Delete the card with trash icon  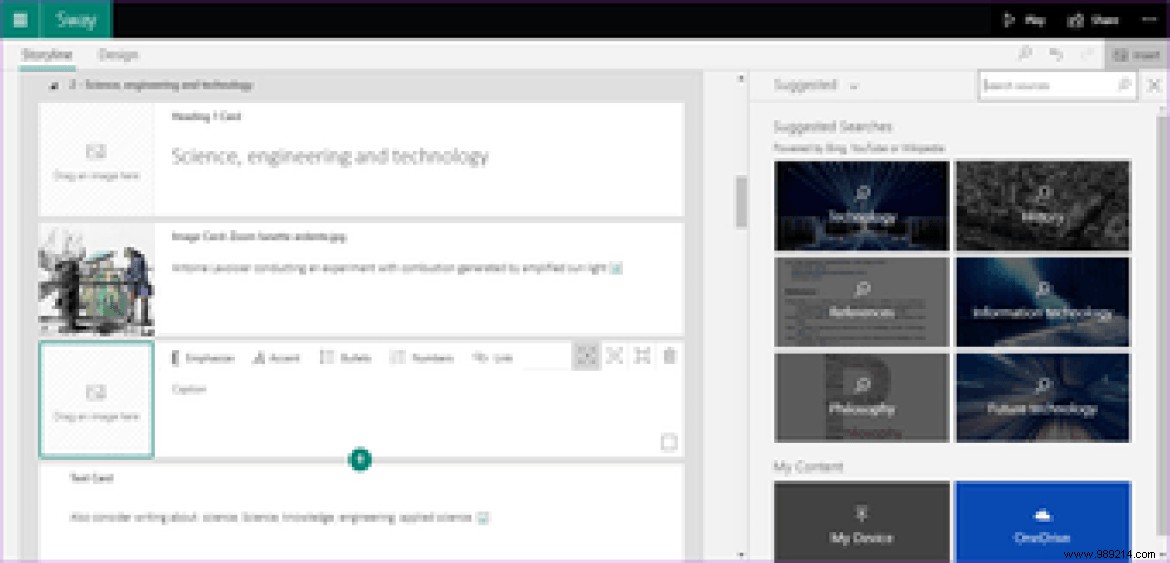tap(669, 356)
